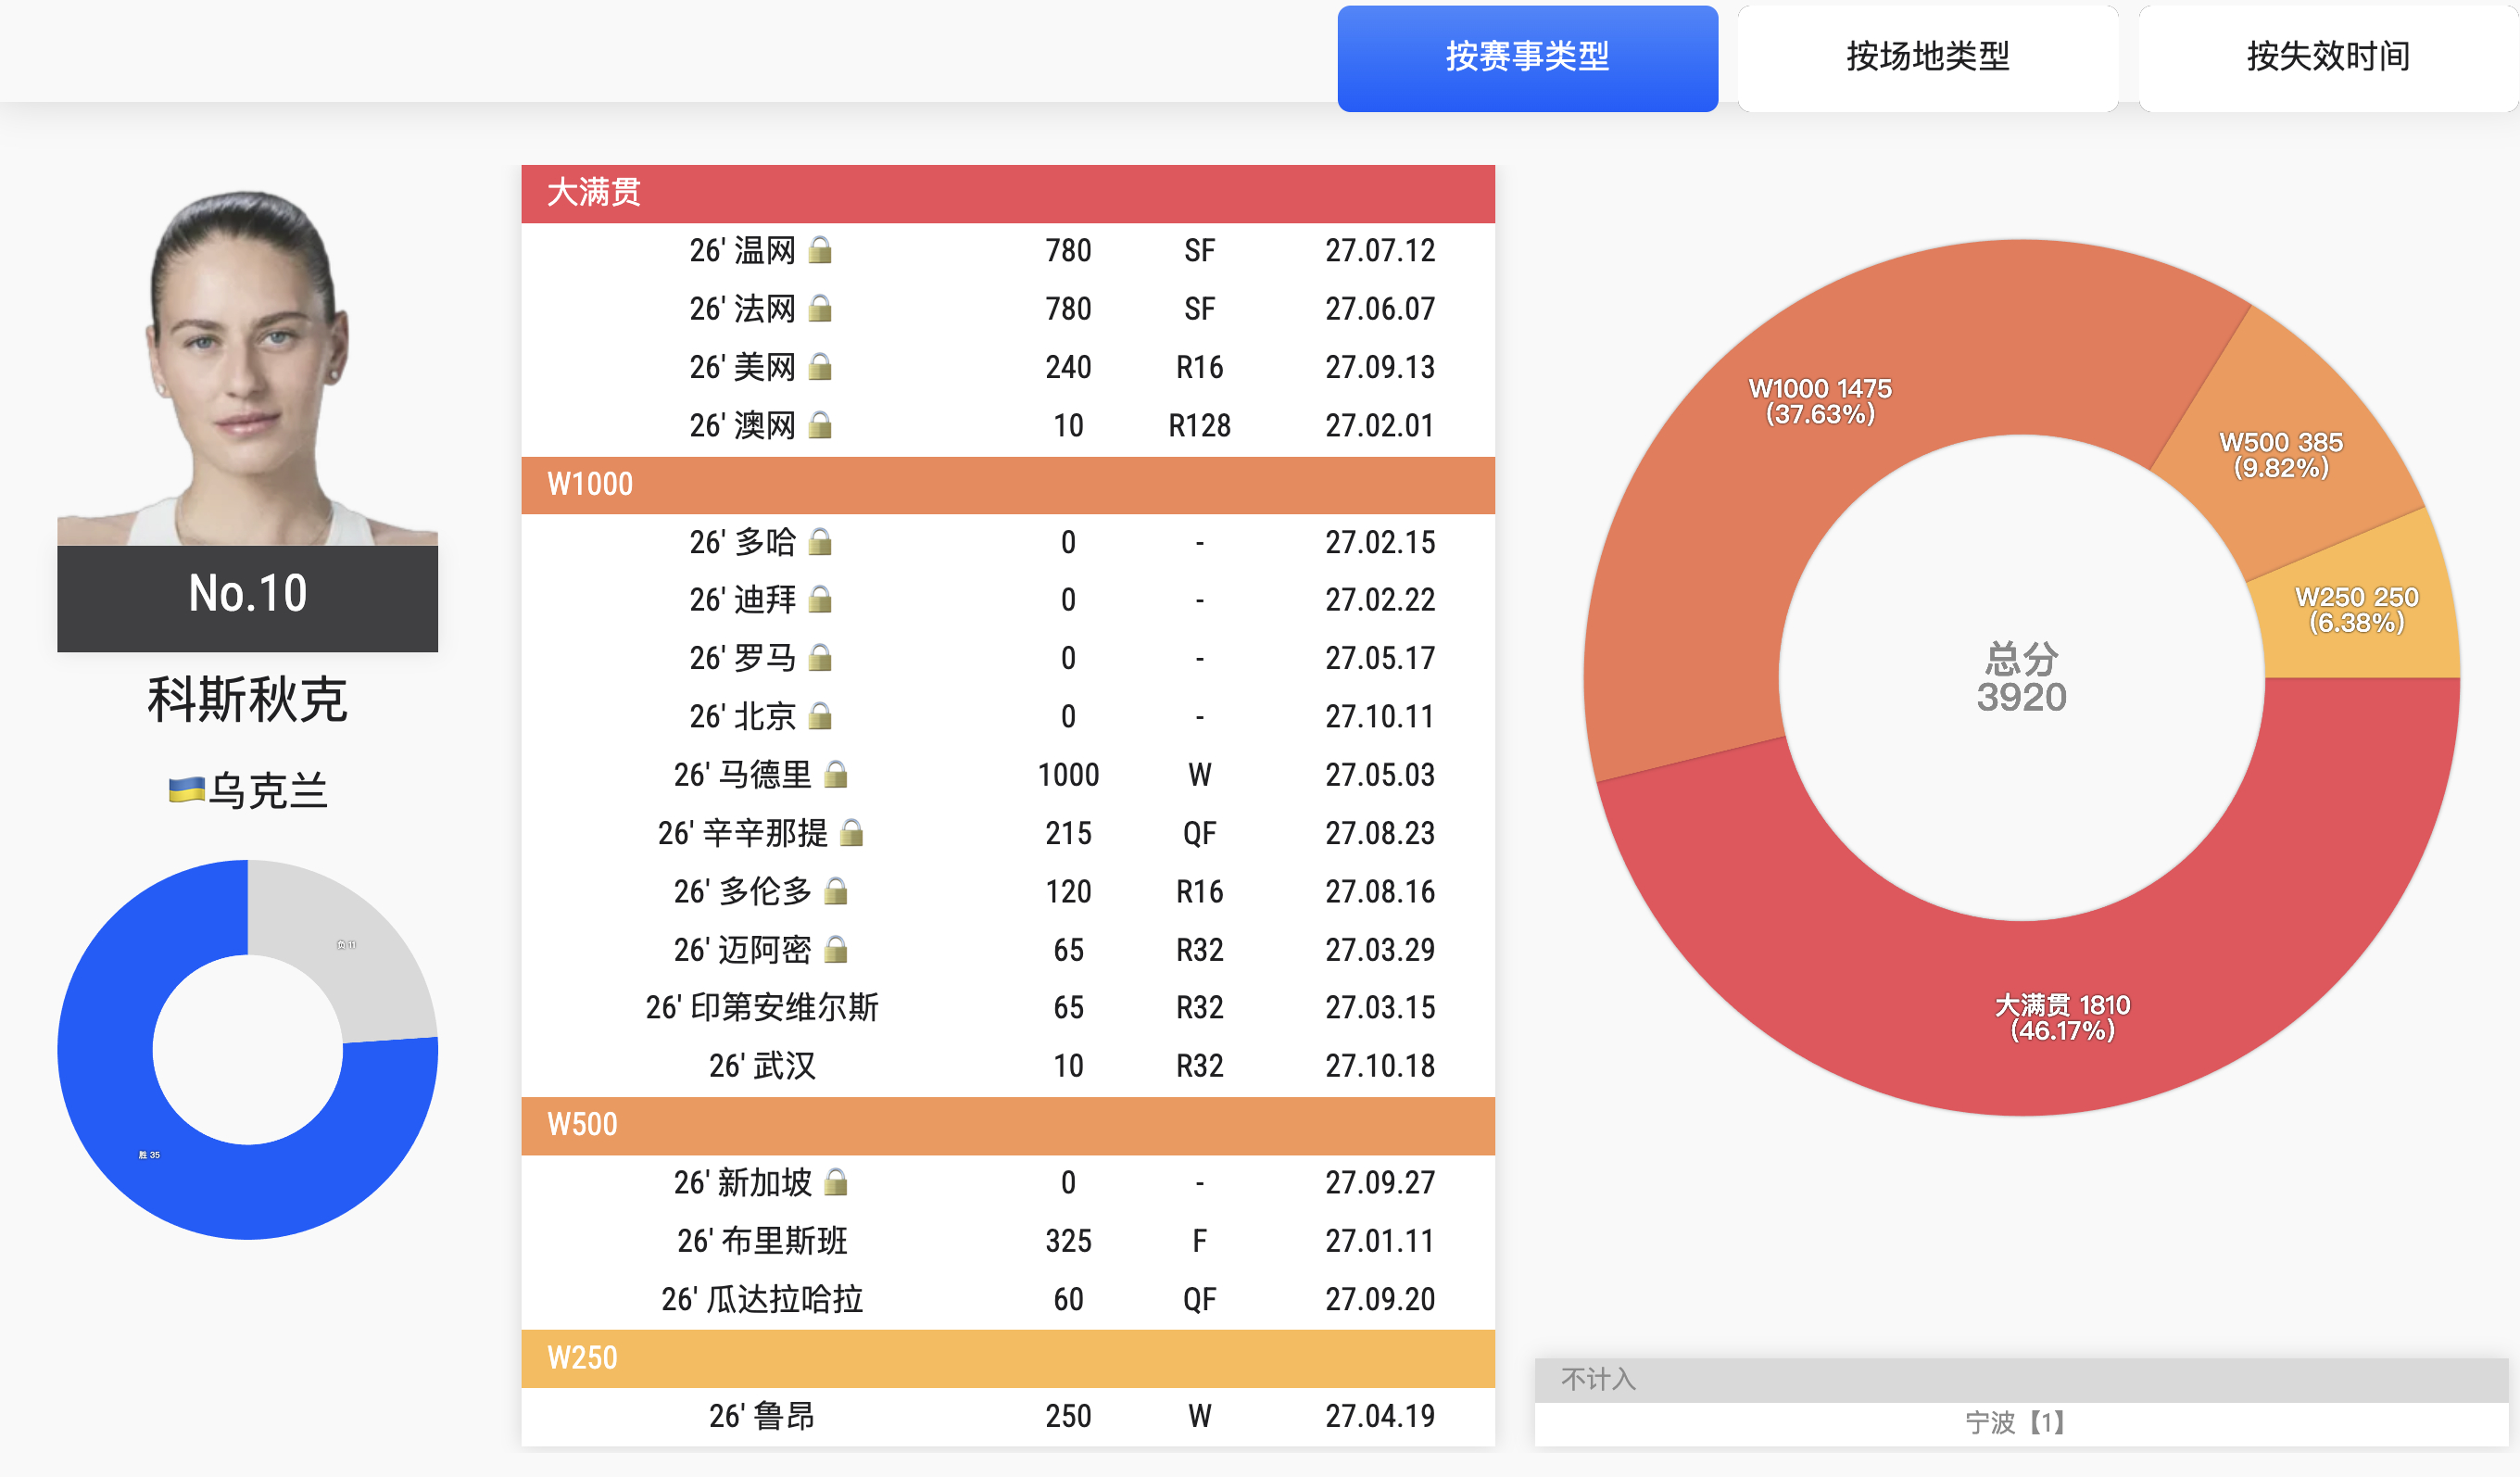Click the Ukraine flag icon next to 乌克兰
The width and height of the screenshot is (2520, 1477).
(x=187, y=790)
